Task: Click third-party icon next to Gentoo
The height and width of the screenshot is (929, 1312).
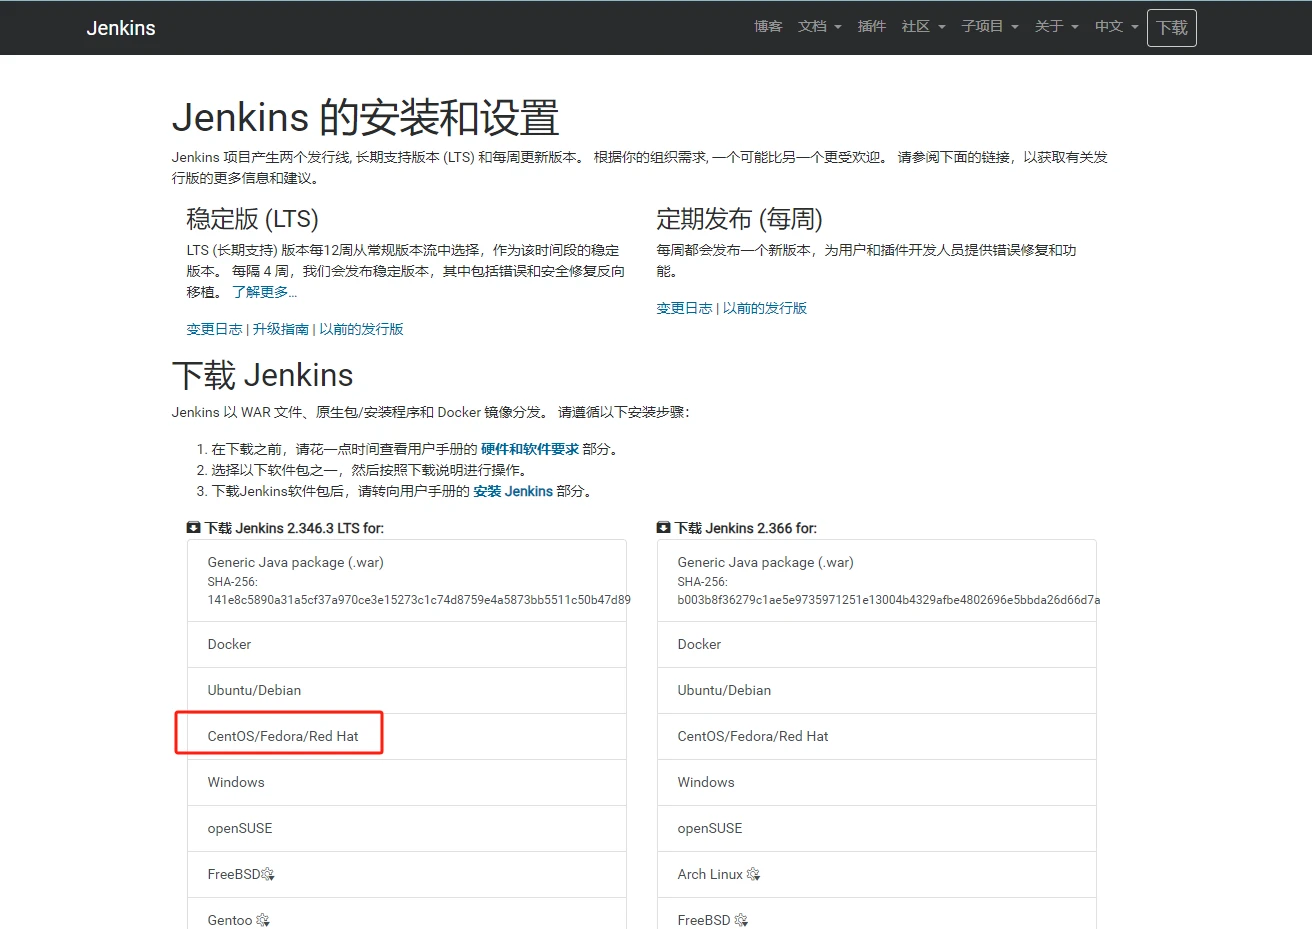Action: [263, 920]
